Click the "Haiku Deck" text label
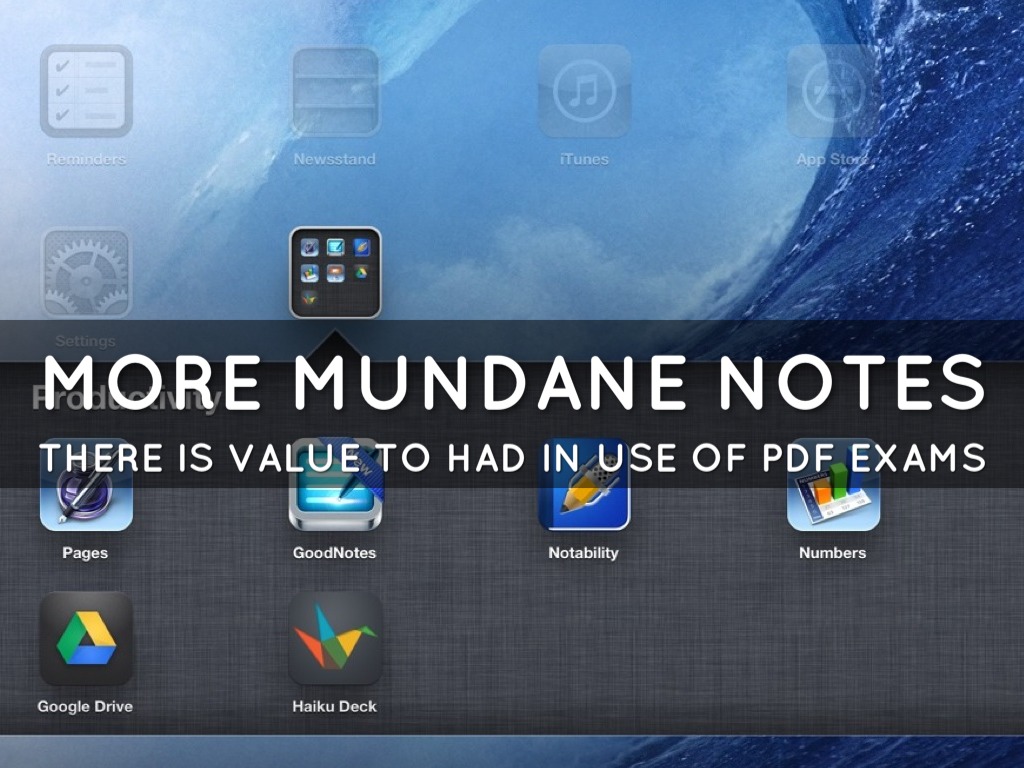The image size is (1024, 768). pyautogui.click(x=334, y=706)
